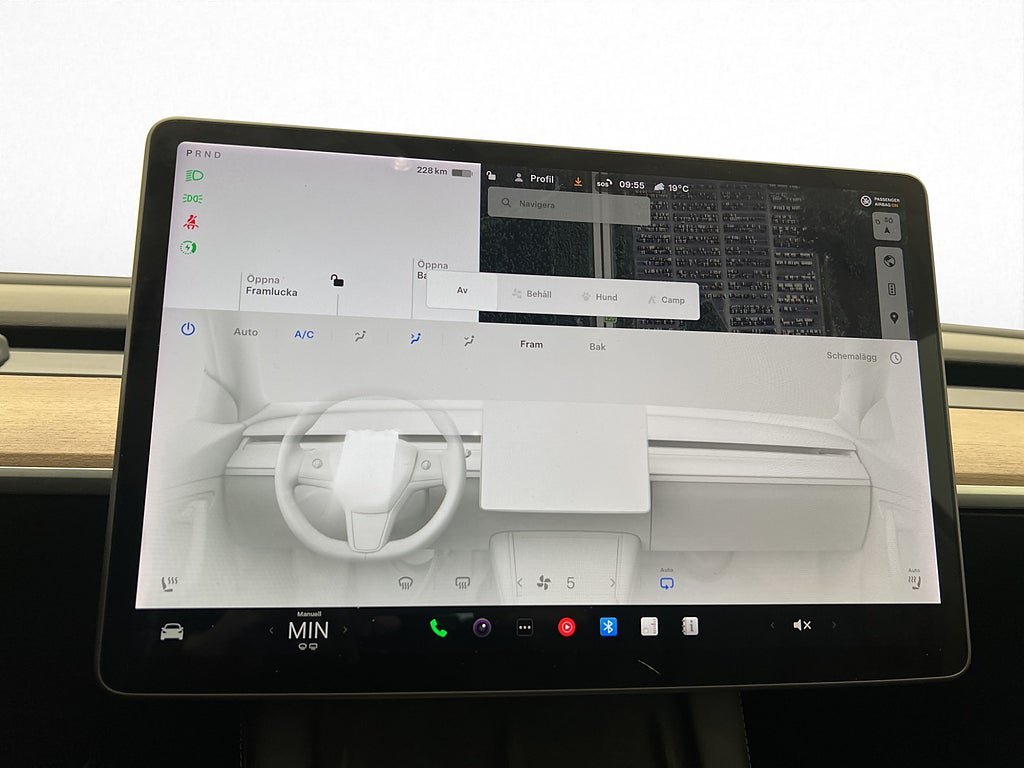Switch to the Bak rear climate tab

tap(597, 346)
